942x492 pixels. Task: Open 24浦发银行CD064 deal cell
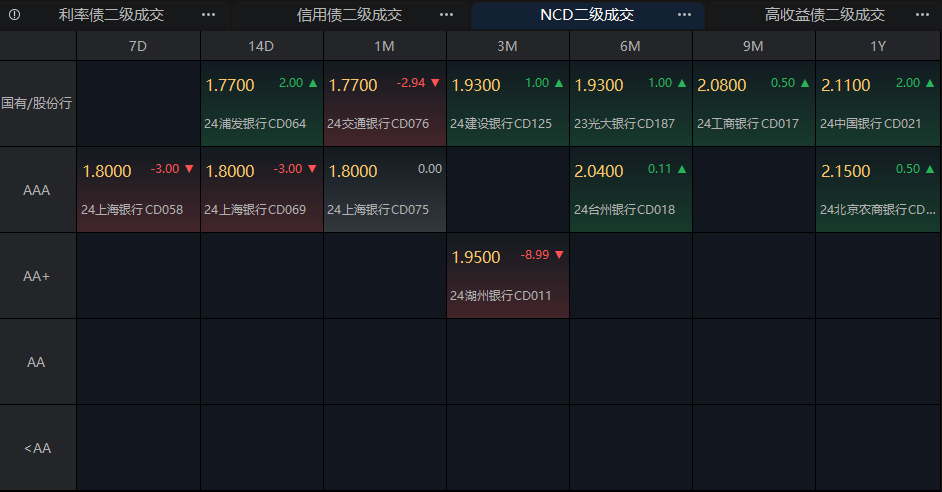tap(262, 103)
